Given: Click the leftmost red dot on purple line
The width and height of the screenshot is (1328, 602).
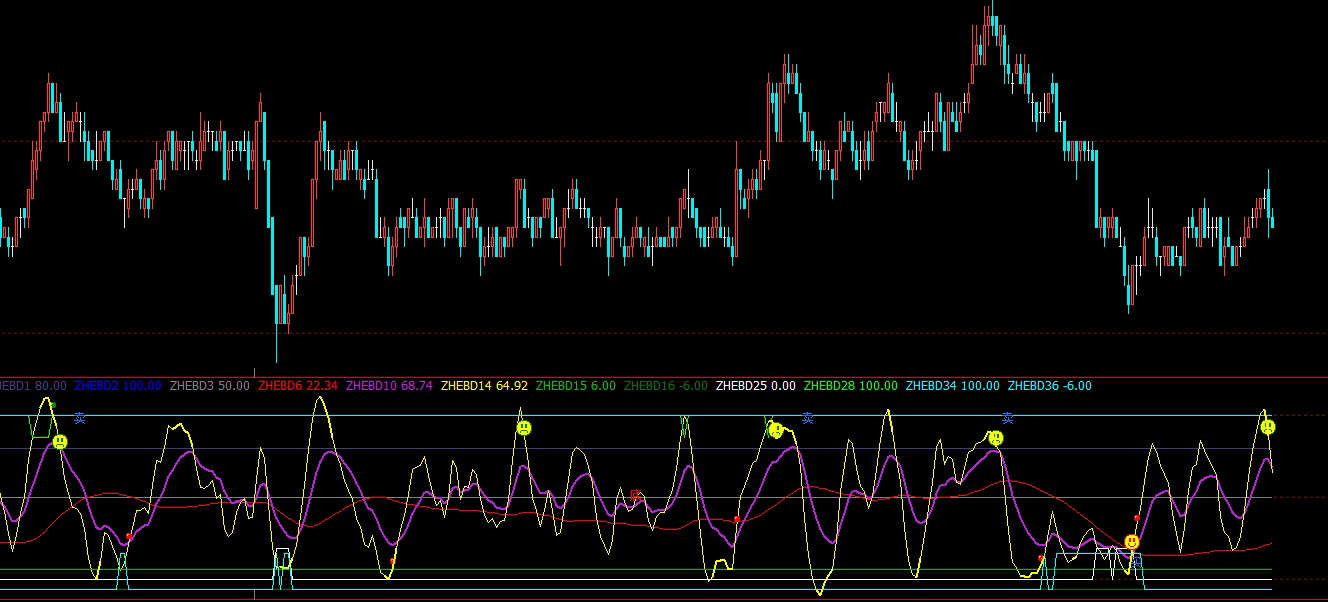Looking at the screenshot, I should pos(129,537).
